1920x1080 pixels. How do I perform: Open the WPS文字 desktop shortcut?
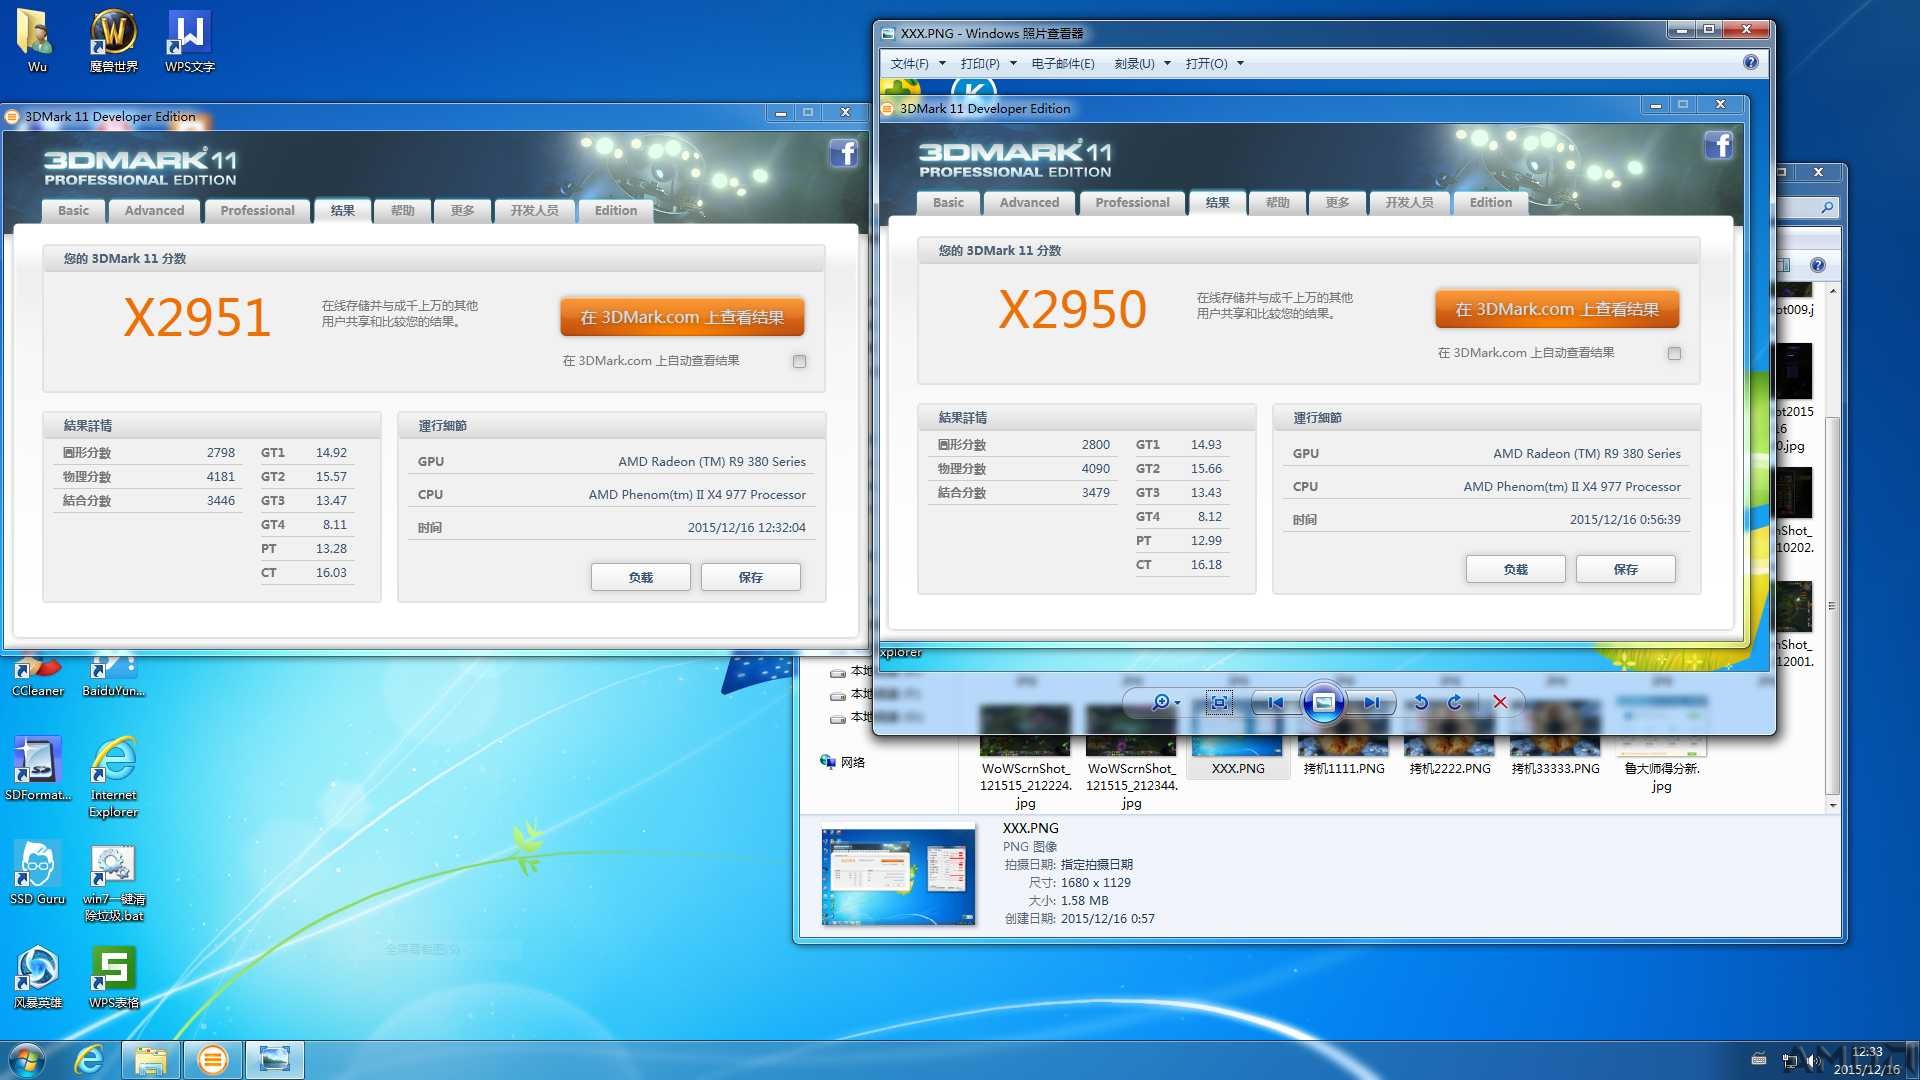189,41
